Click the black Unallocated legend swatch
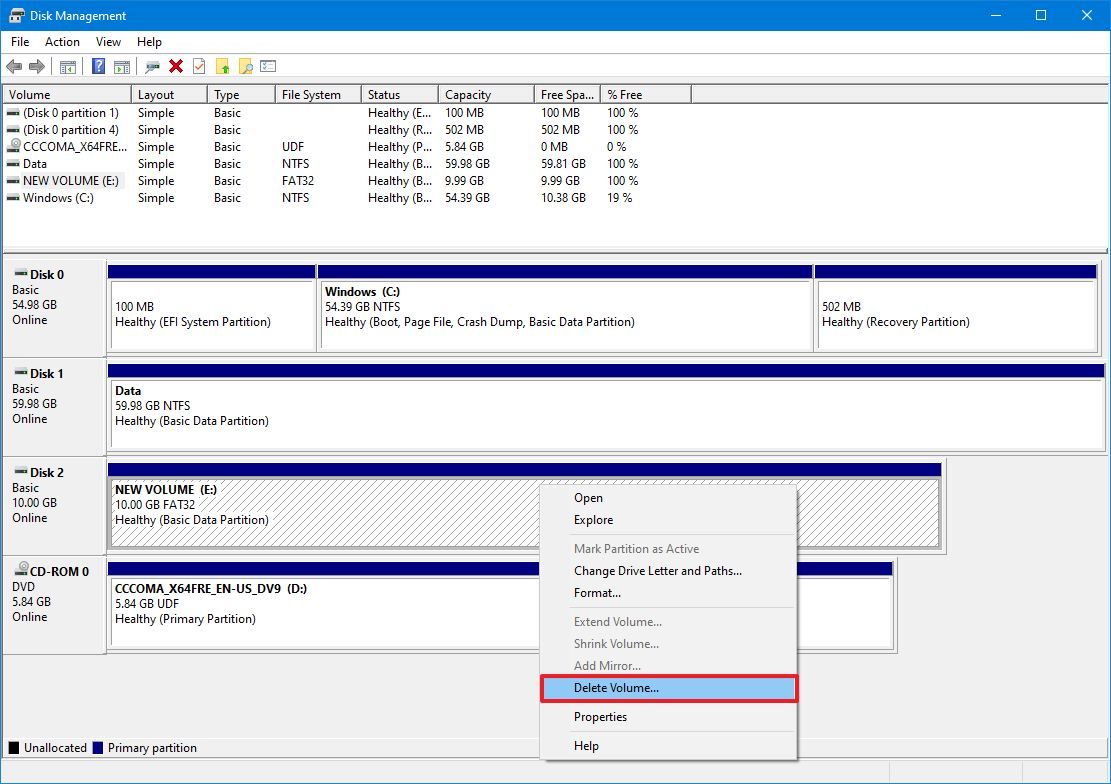This screenshot has width=1111, height=784. click(14, 747)
